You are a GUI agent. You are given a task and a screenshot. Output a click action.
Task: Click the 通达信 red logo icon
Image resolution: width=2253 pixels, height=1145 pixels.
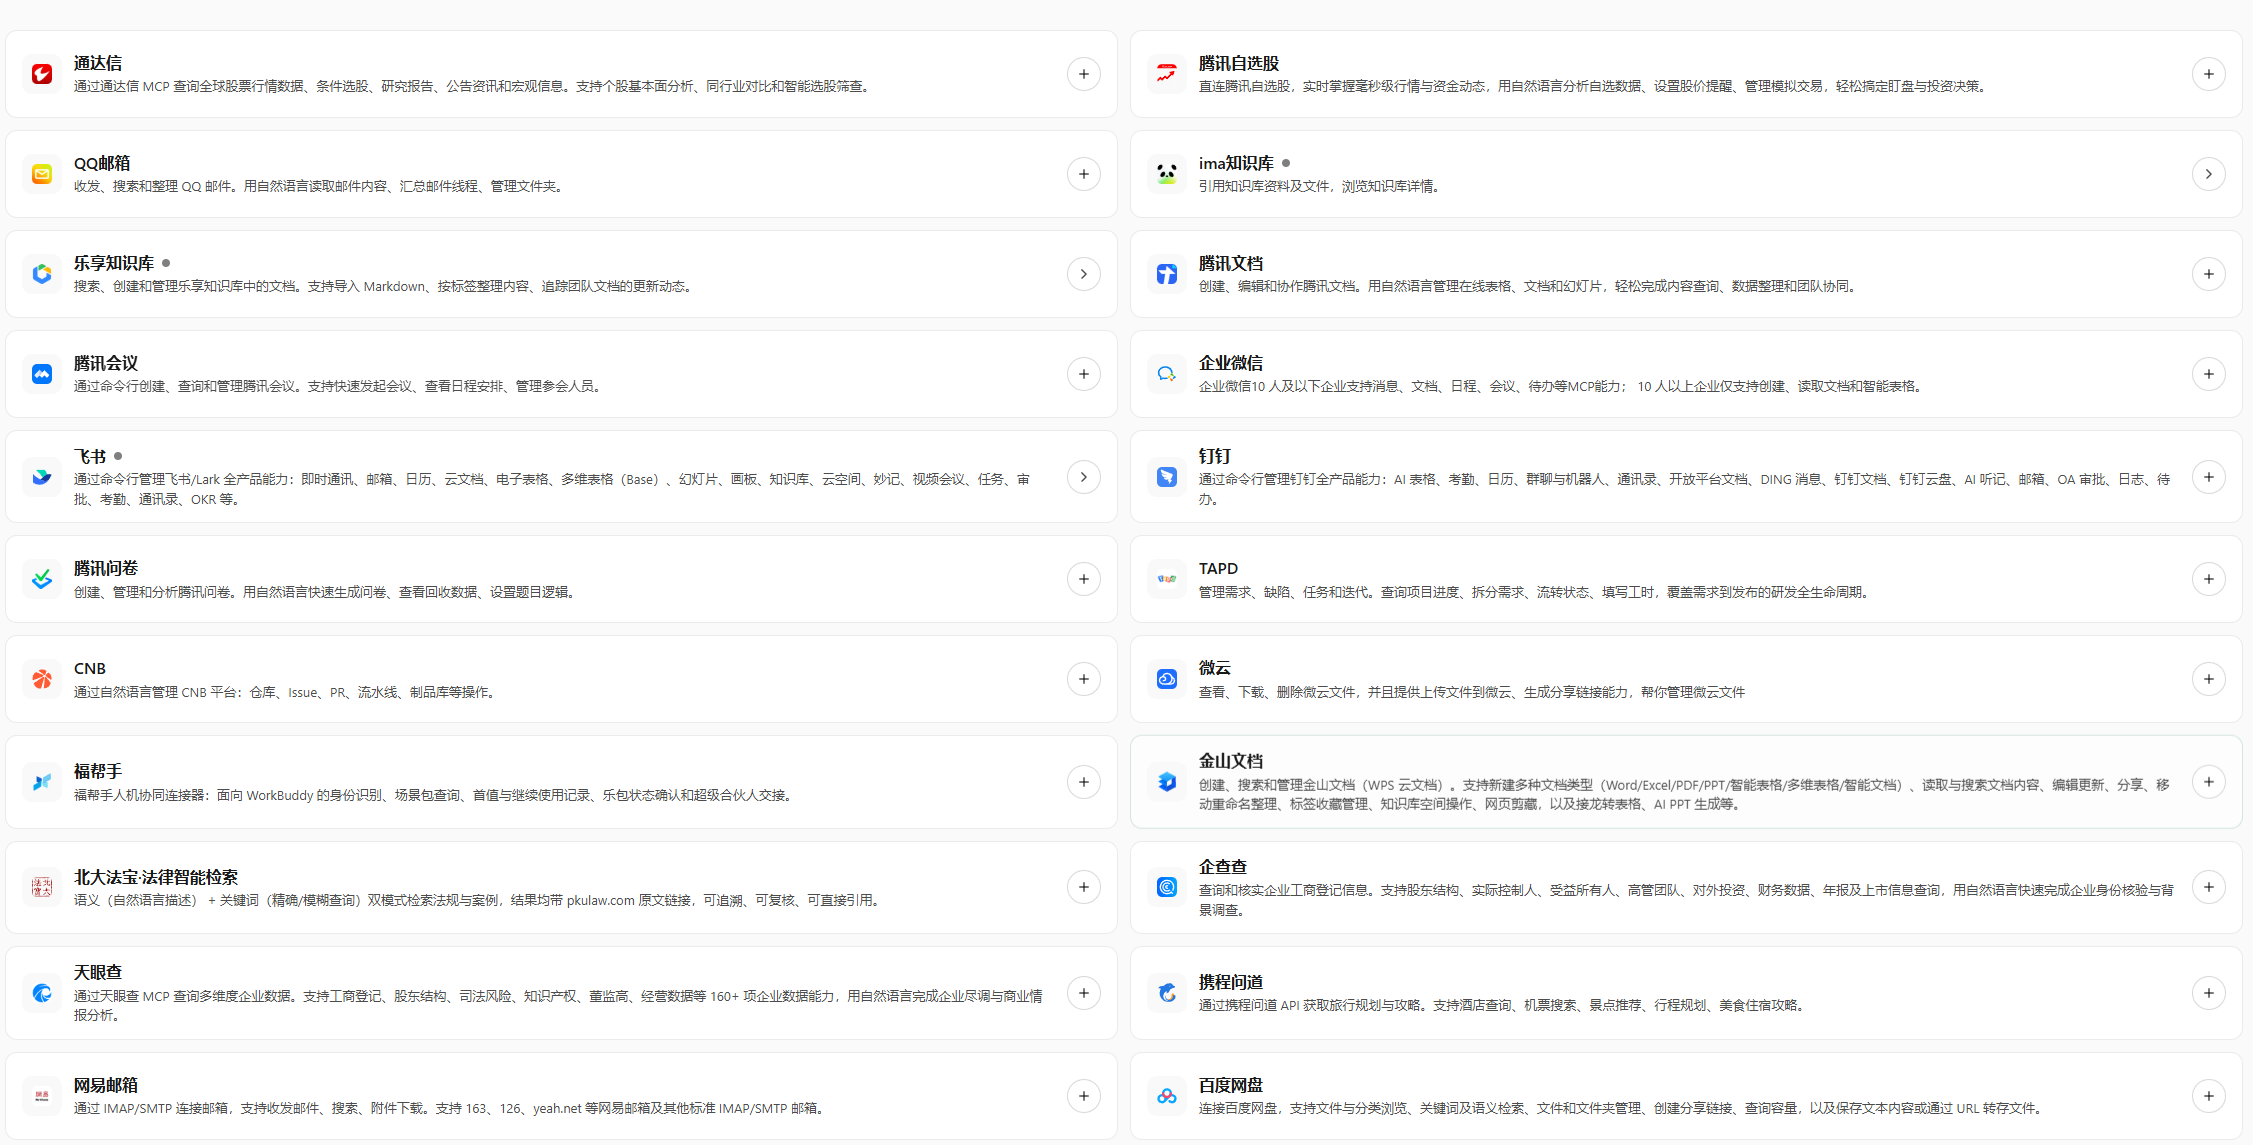point(42,74)
